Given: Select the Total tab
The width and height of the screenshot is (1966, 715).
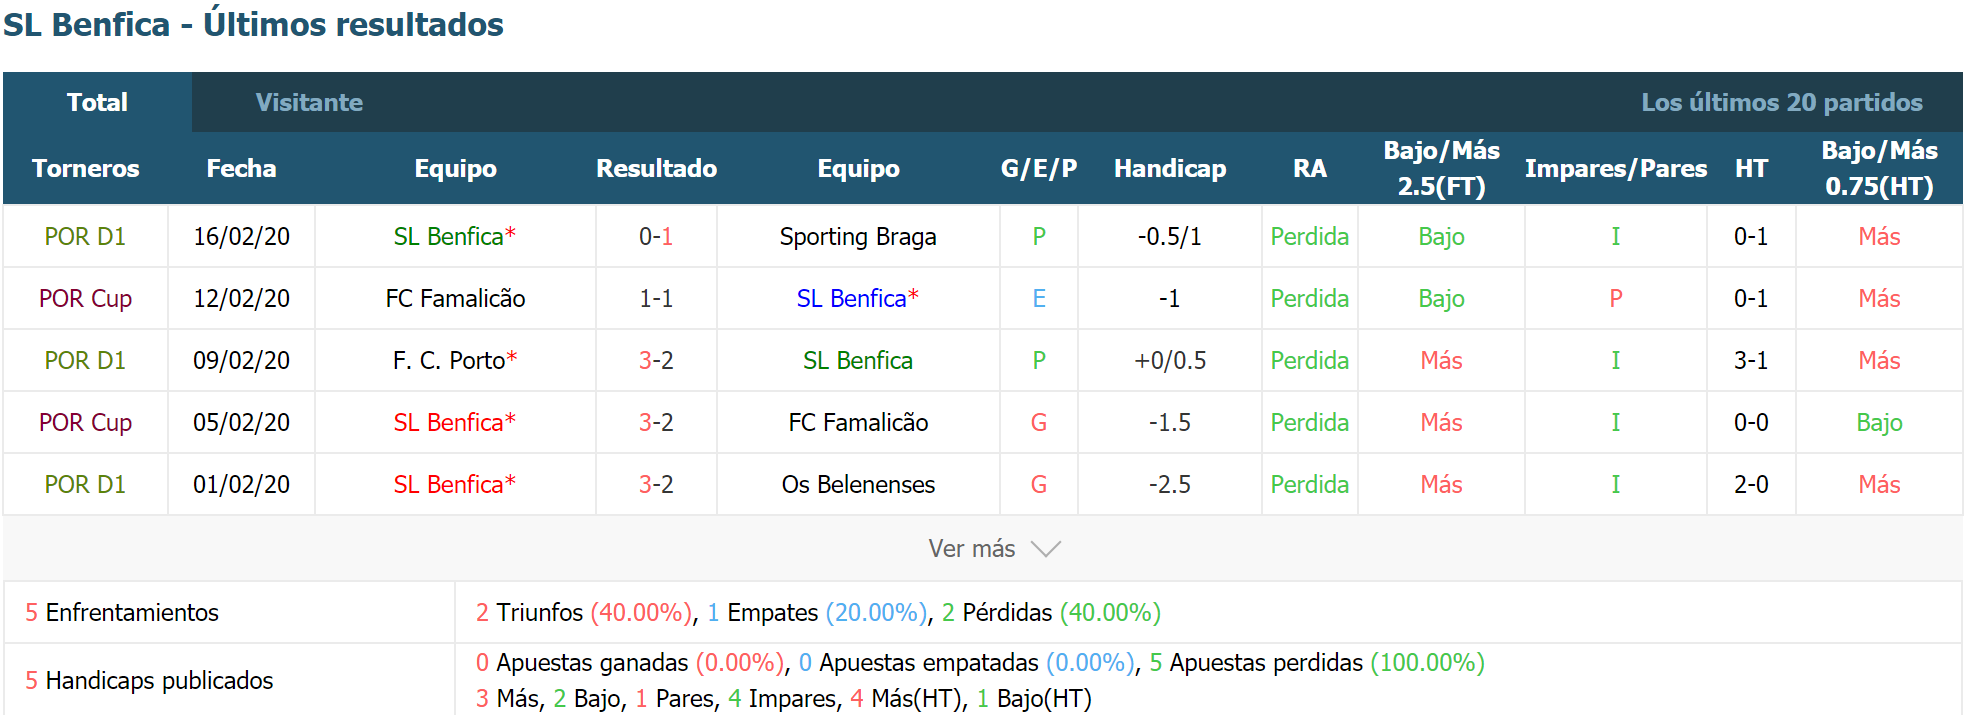Looking at the screenshot, I should [97, 102].
